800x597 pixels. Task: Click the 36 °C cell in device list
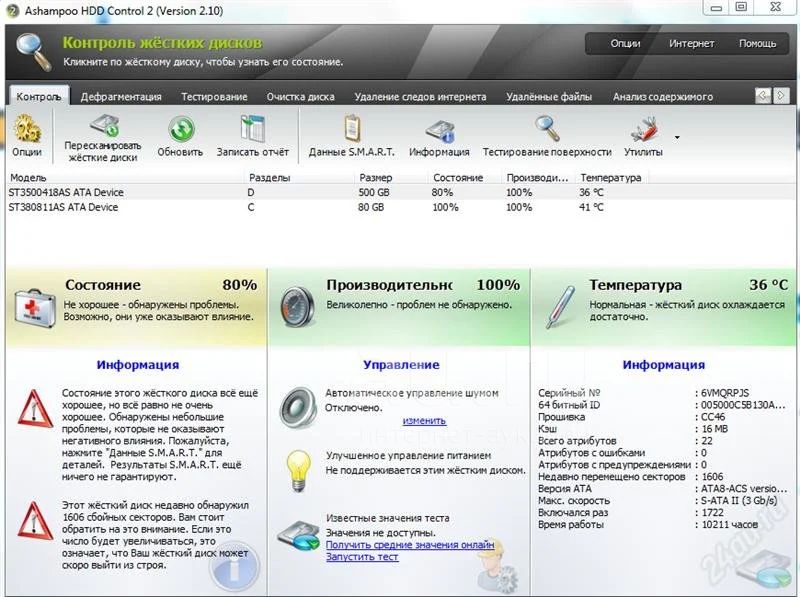pyautogui.click(x=591, y=192)
